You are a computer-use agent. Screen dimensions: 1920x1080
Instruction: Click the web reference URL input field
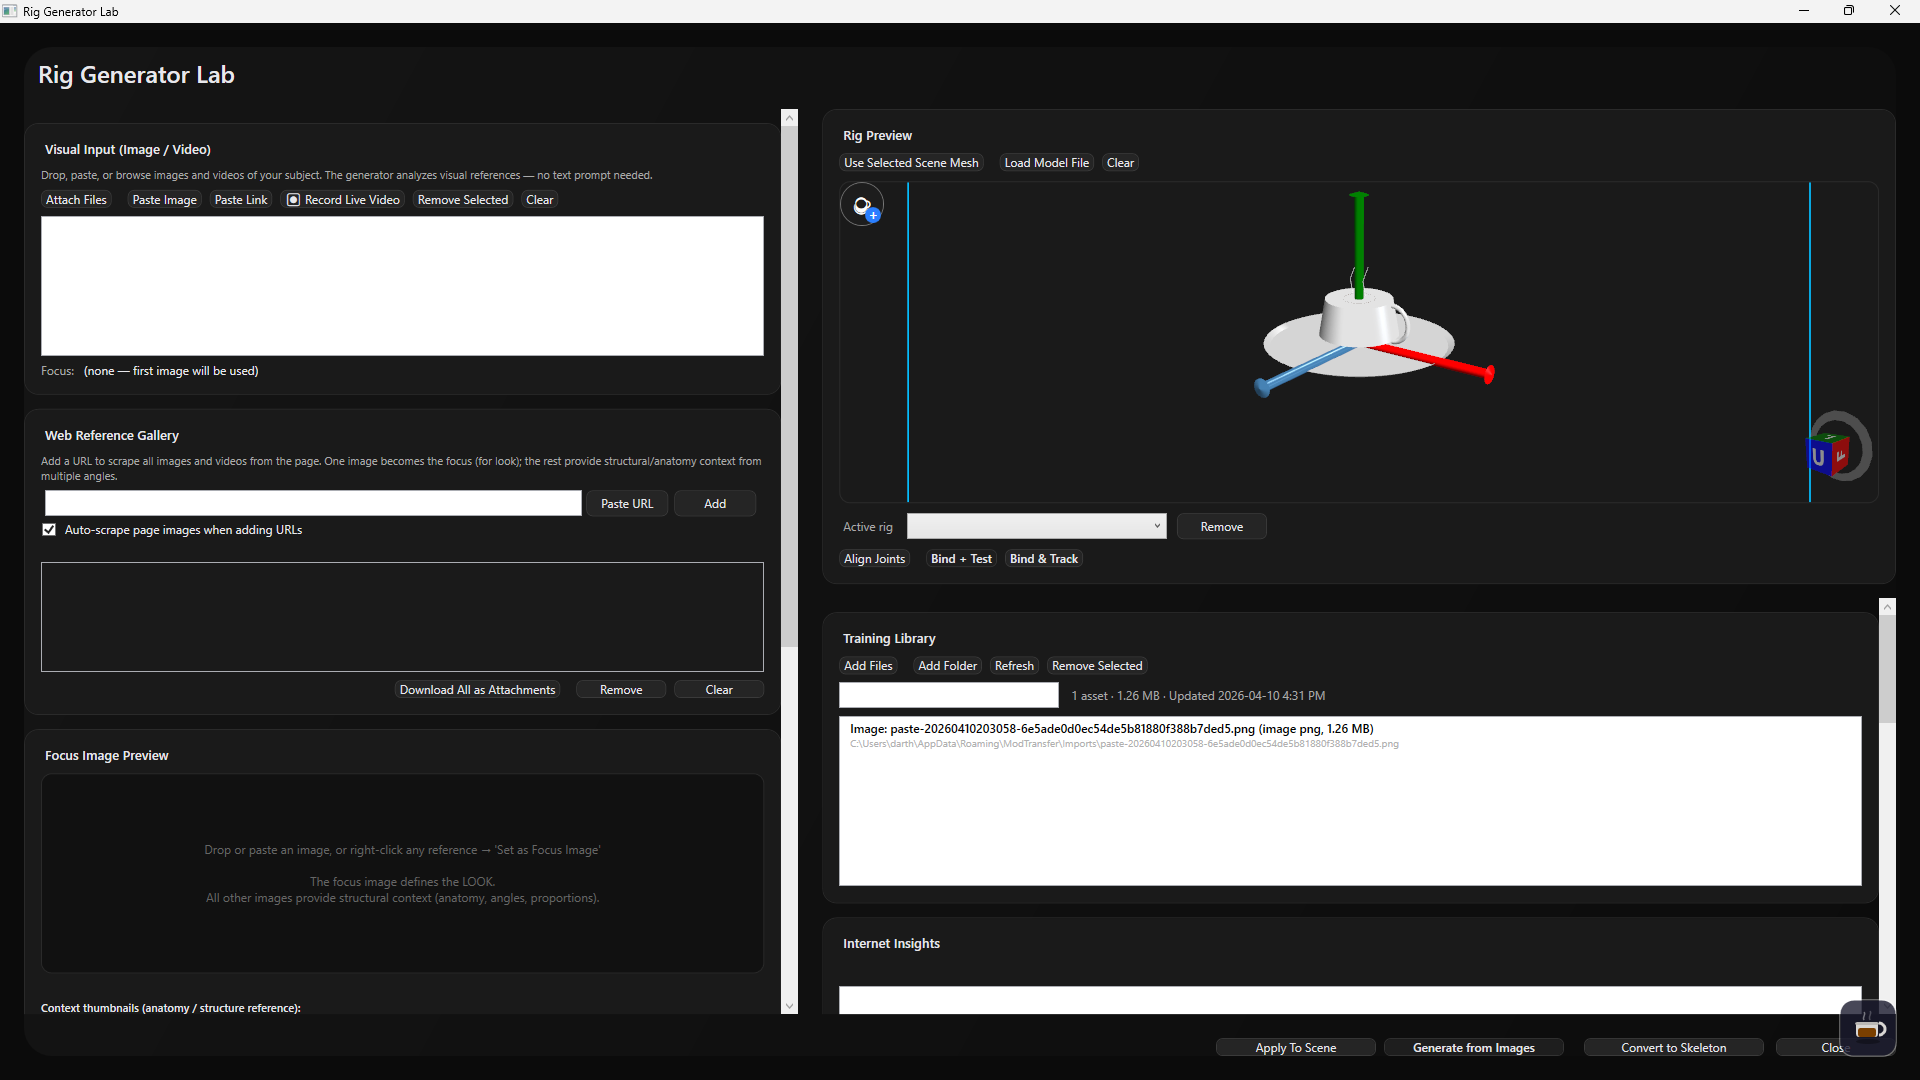tap(313, 504)
